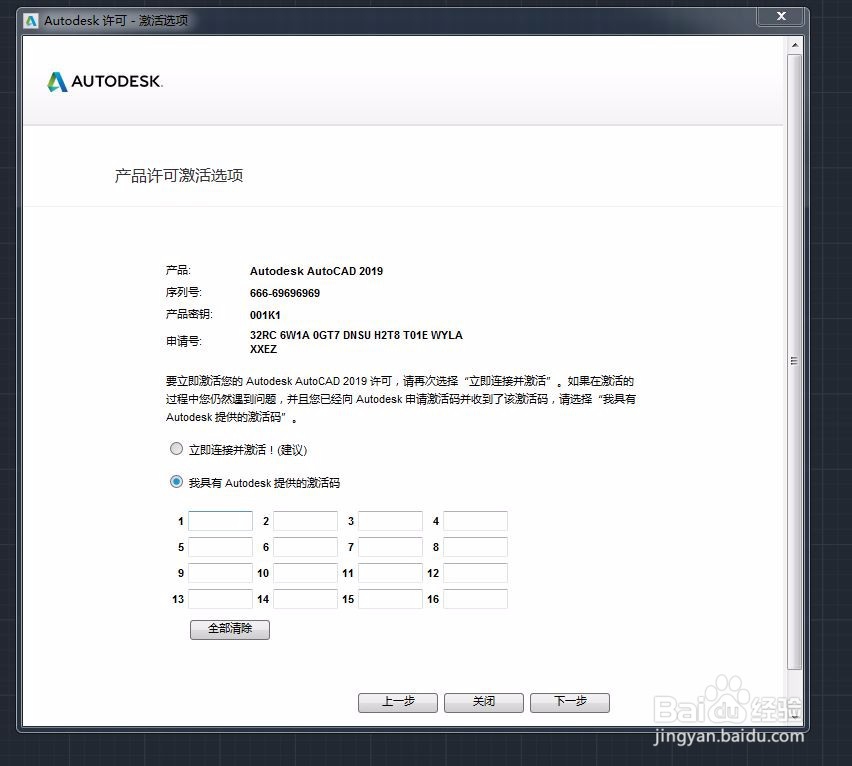Click the 序列号 label
This screenshot has height=766, width=852.
coord(184,292)
